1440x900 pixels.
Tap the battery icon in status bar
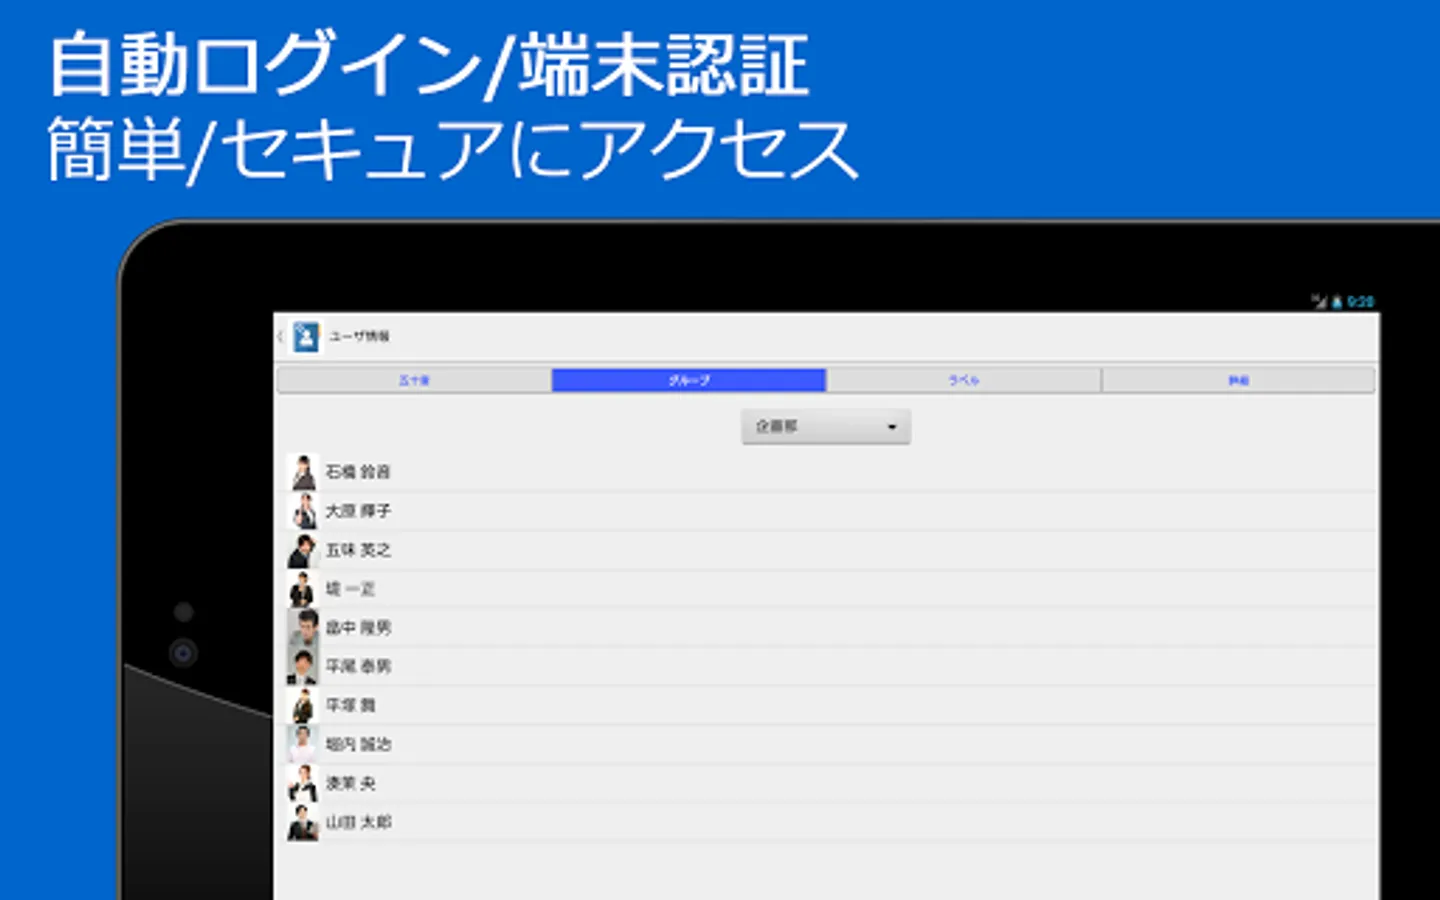click(1337, 301)
